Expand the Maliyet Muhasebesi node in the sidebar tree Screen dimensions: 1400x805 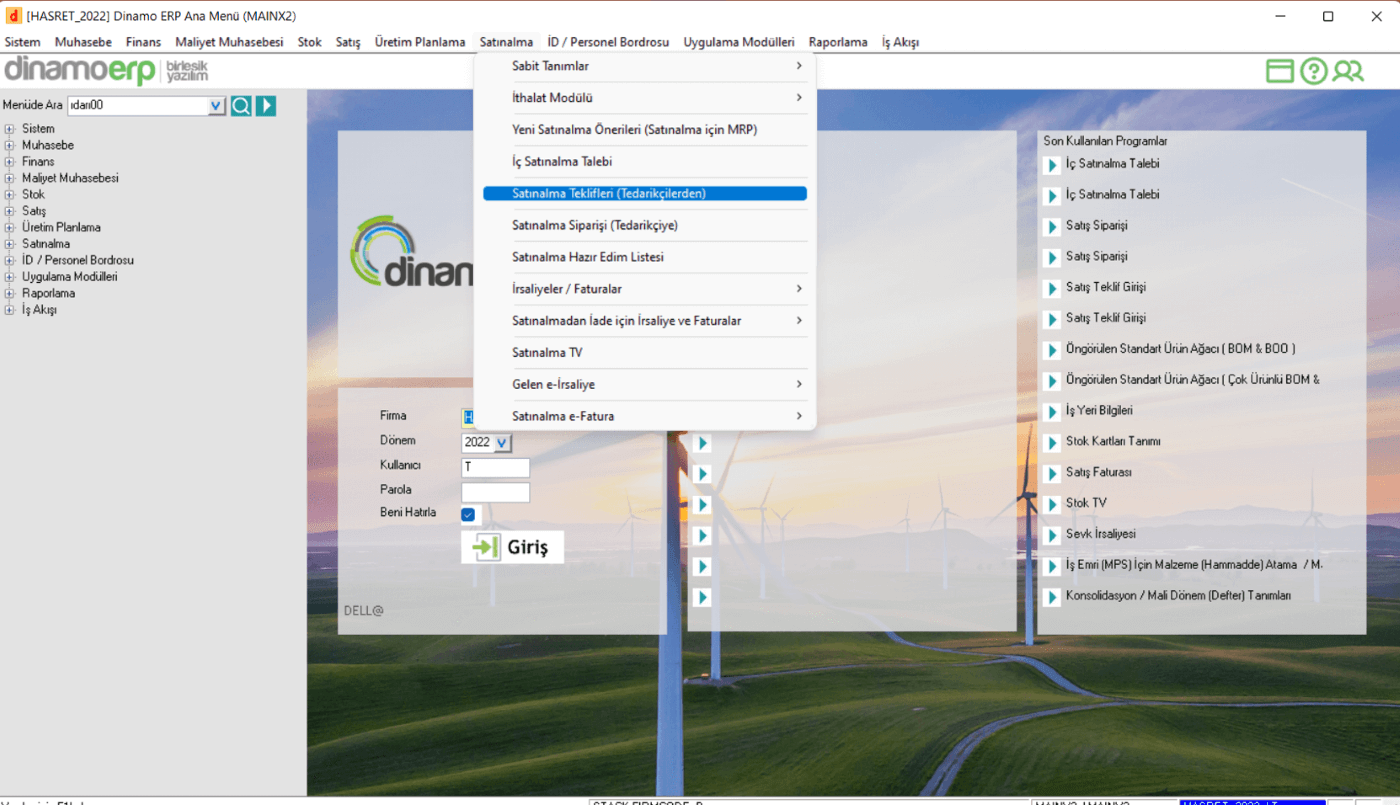point(10,178)
